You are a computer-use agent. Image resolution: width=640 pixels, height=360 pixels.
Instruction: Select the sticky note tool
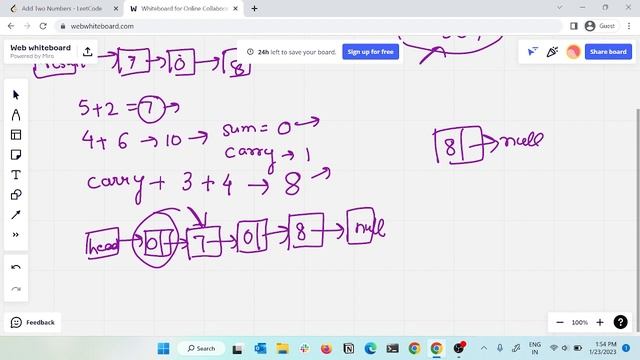click(x=16, y=155)
